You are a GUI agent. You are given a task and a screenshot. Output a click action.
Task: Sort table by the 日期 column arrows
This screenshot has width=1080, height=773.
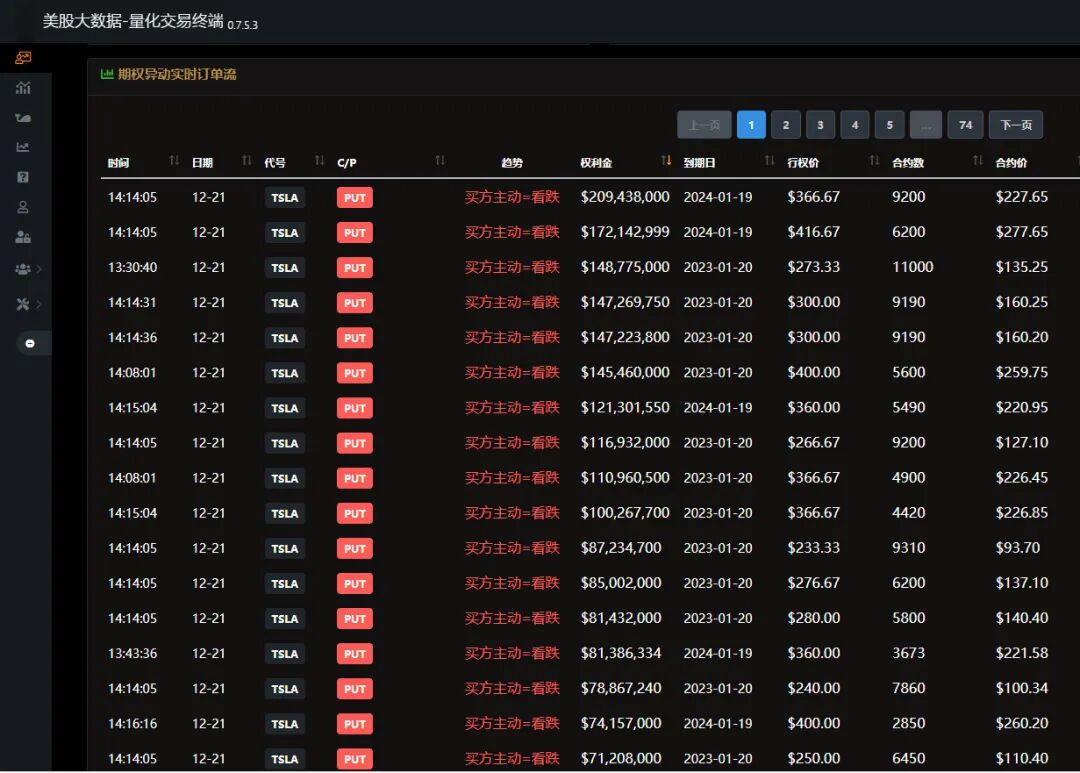pos(247,161)
